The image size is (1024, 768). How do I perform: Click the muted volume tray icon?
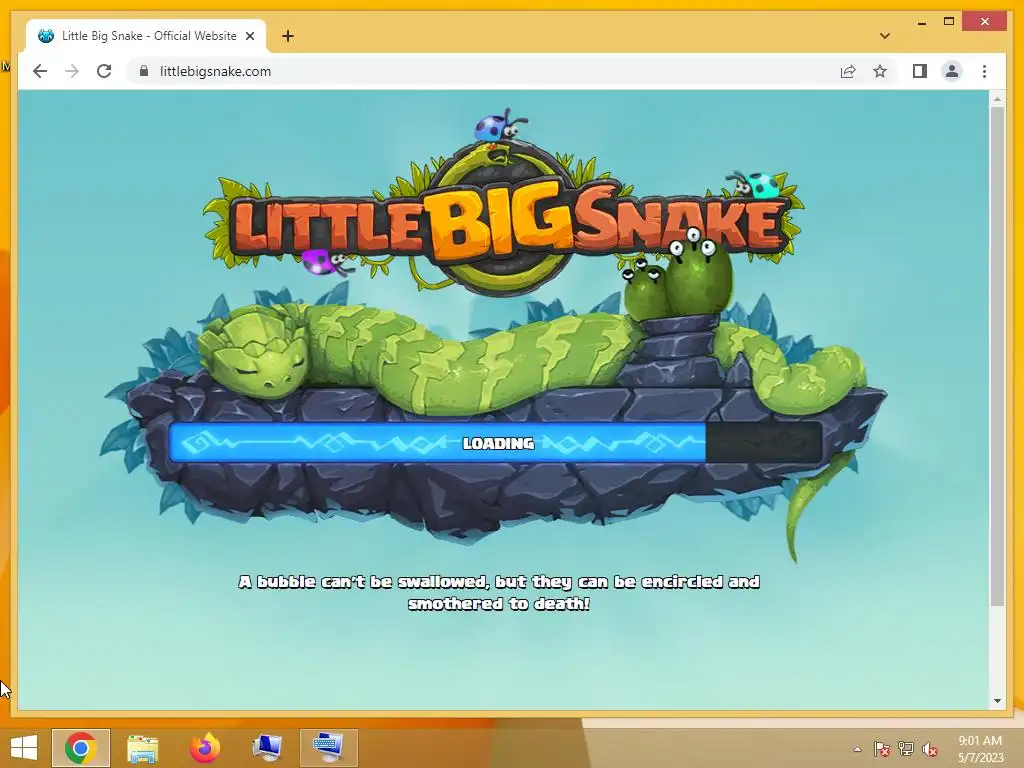pyautogui.click(x=930, y=749)
